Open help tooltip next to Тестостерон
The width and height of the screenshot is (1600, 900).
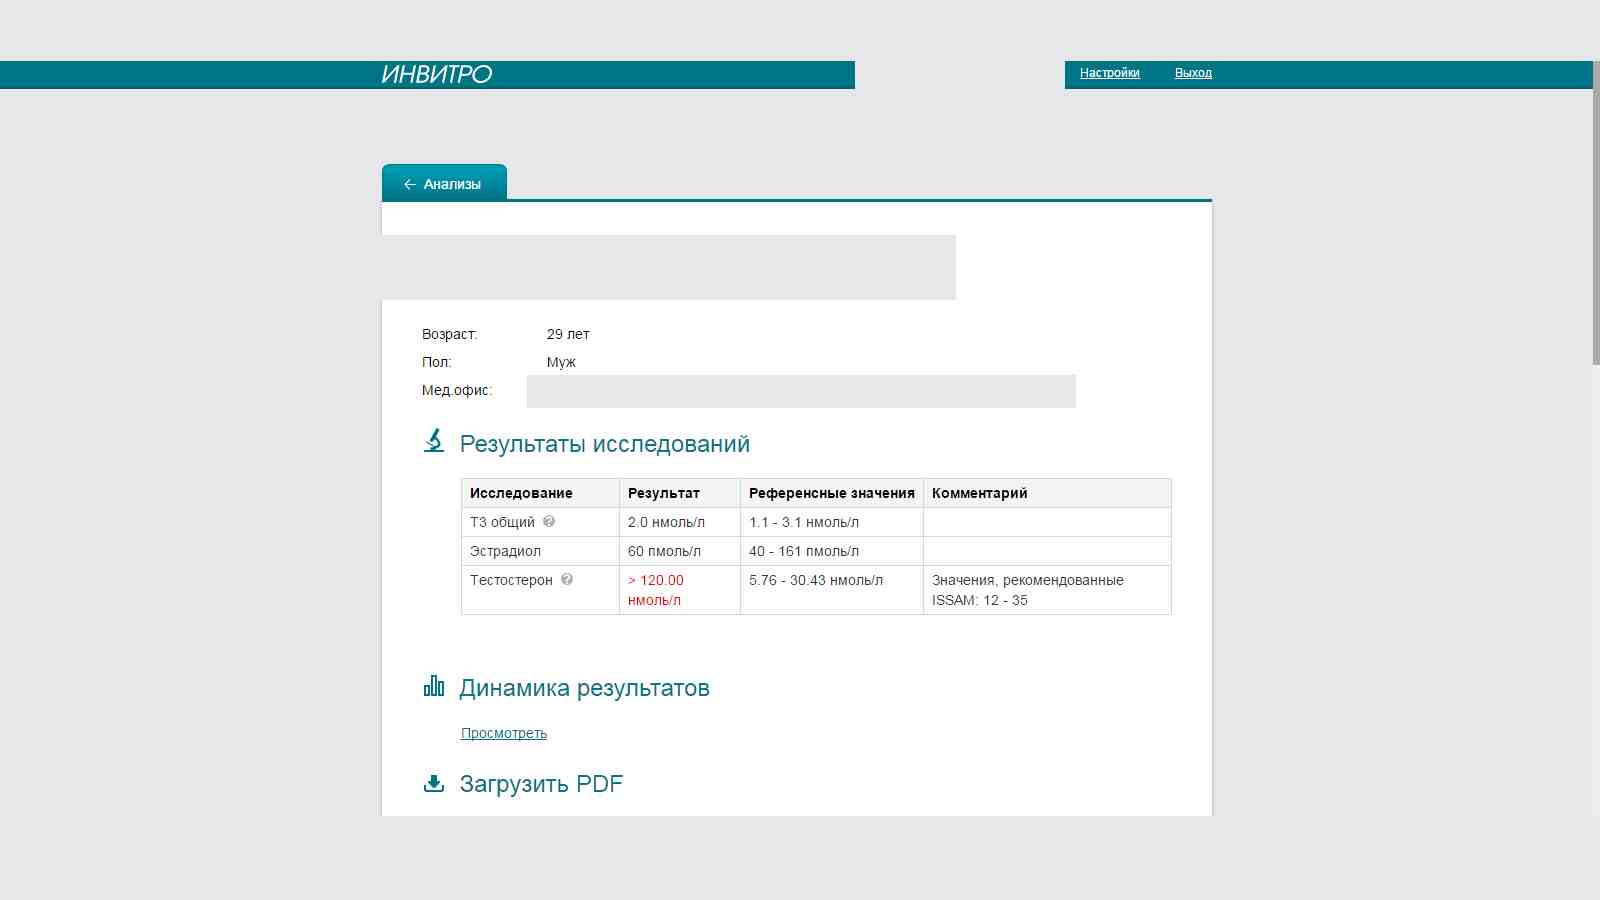click(x=567, y=580)
